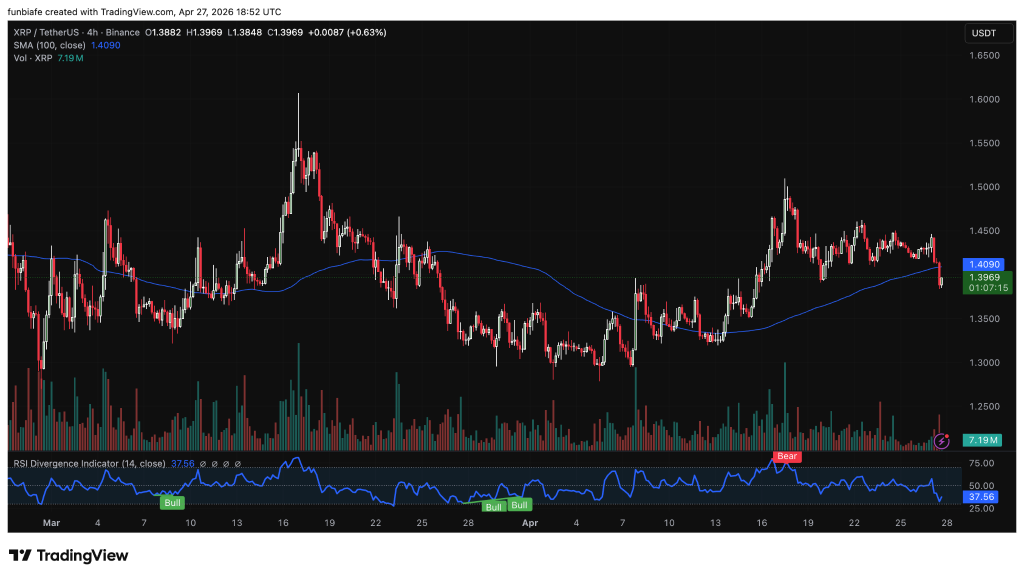Click the SMA (100, close) indicator legend
The width and height of the screenshot is (1024, 578).
coord(48,46)
